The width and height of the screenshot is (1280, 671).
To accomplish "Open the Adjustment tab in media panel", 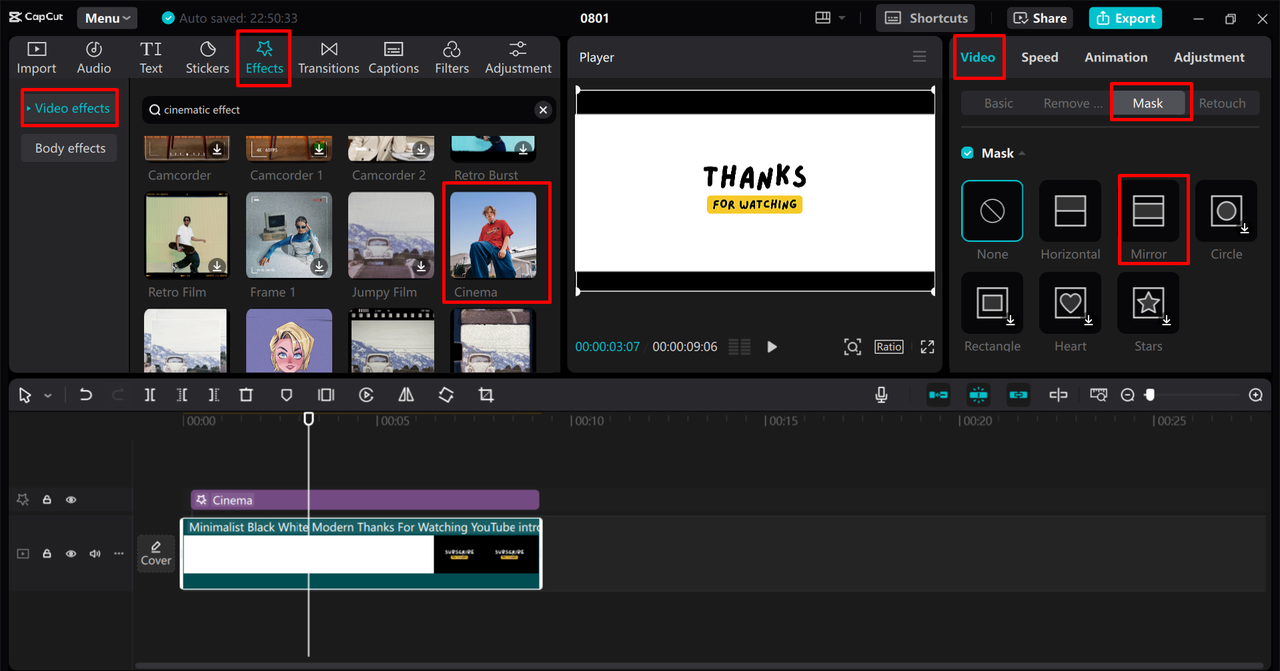I will coord(518,58).
